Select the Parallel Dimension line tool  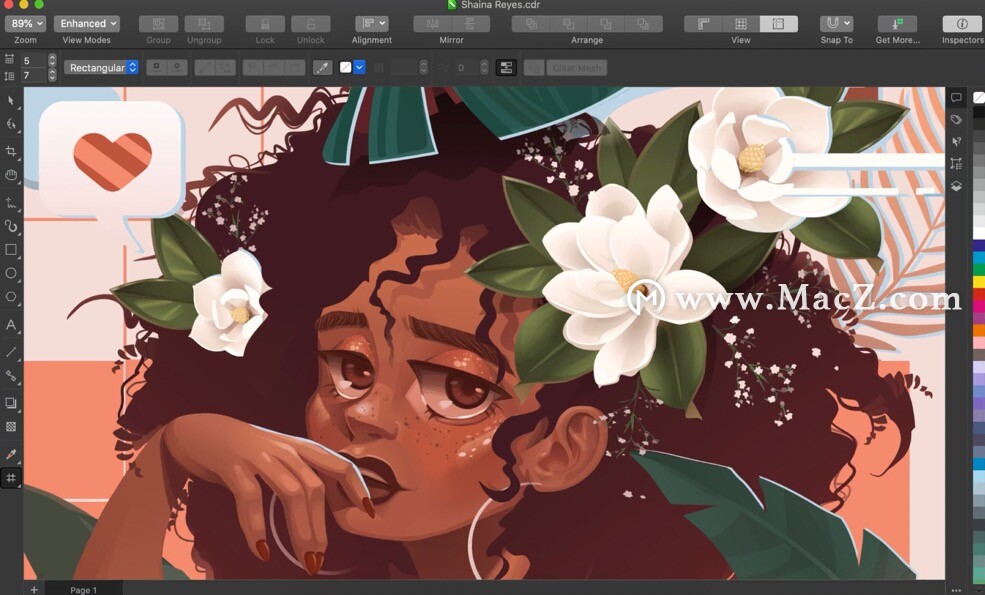point(11,352)
